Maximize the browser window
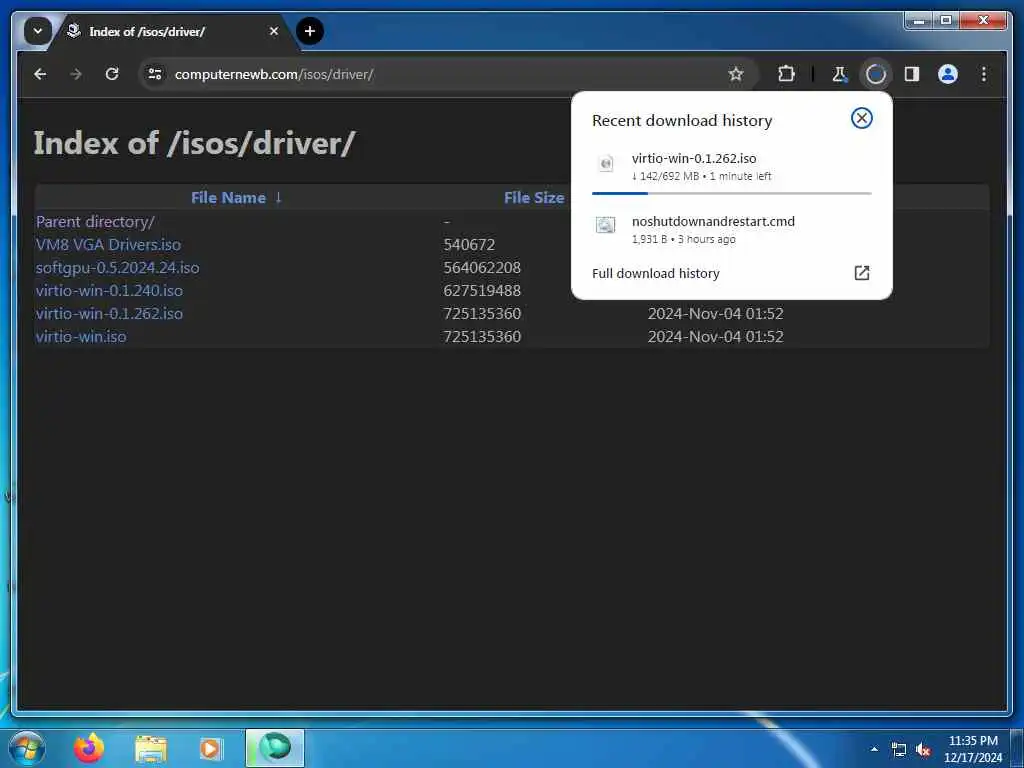1024x768 pixels. click(x=946, y=21)
